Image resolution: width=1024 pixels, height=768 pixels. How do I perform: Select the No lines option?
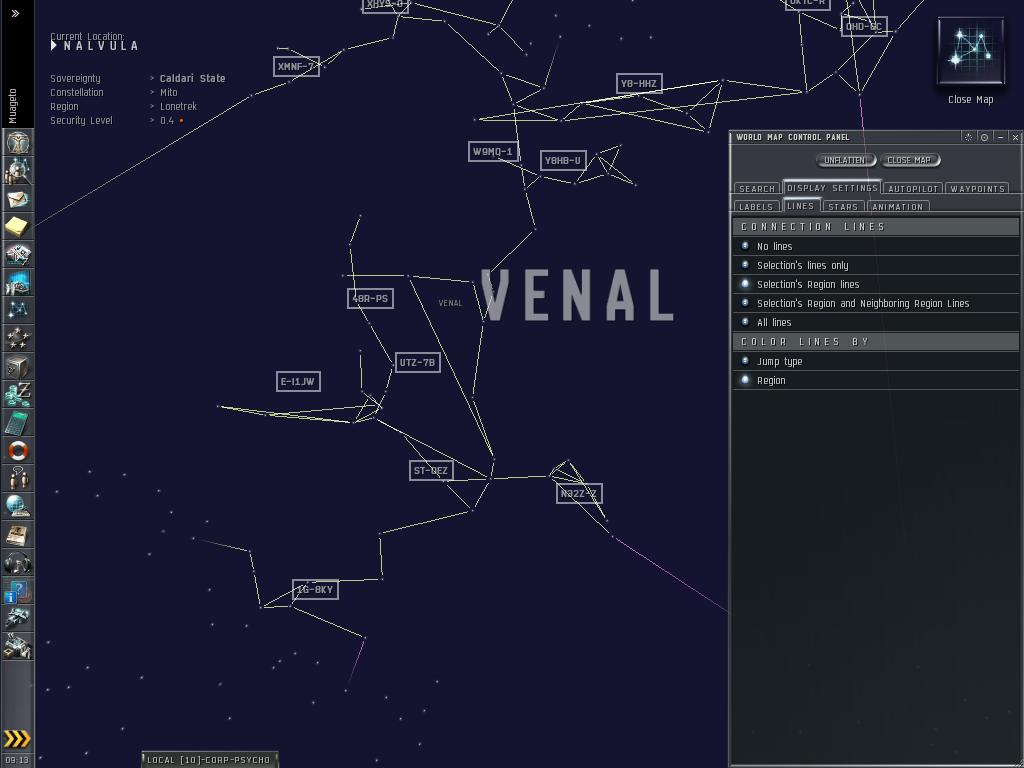[x=876, y=246]
